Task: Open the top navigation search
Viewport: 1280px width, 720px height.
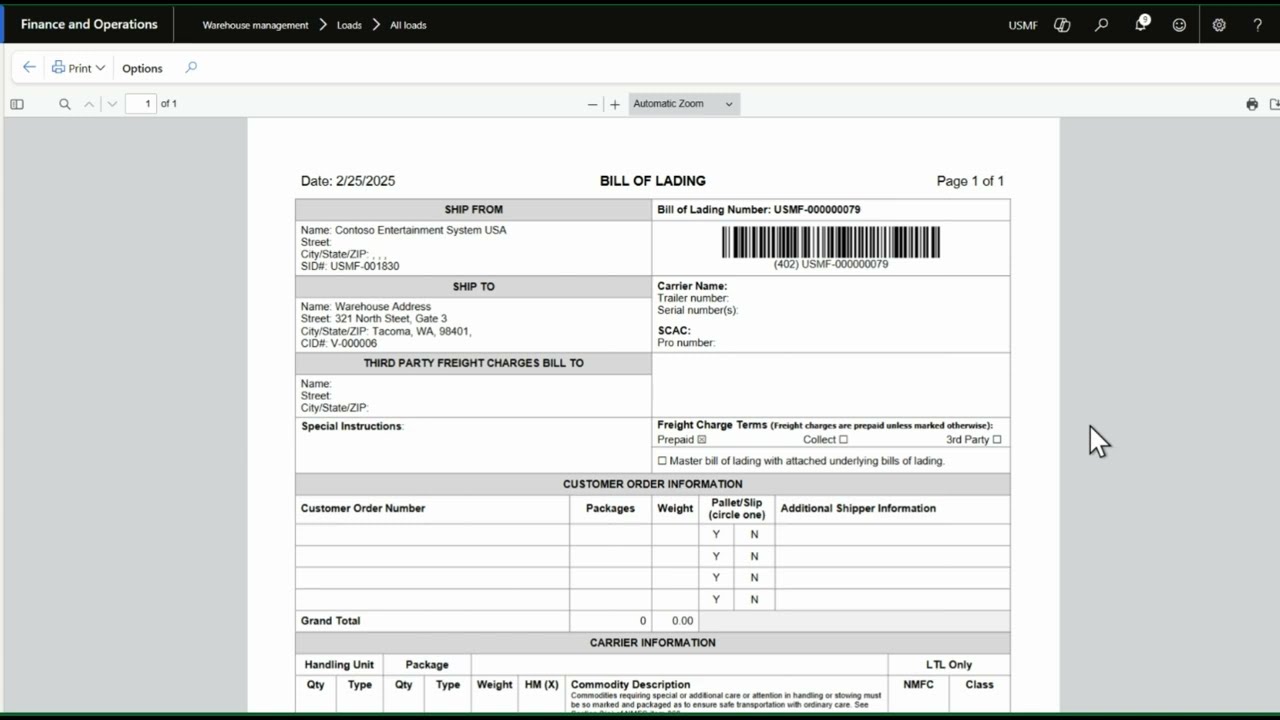Action: (x=1101, y=25)
